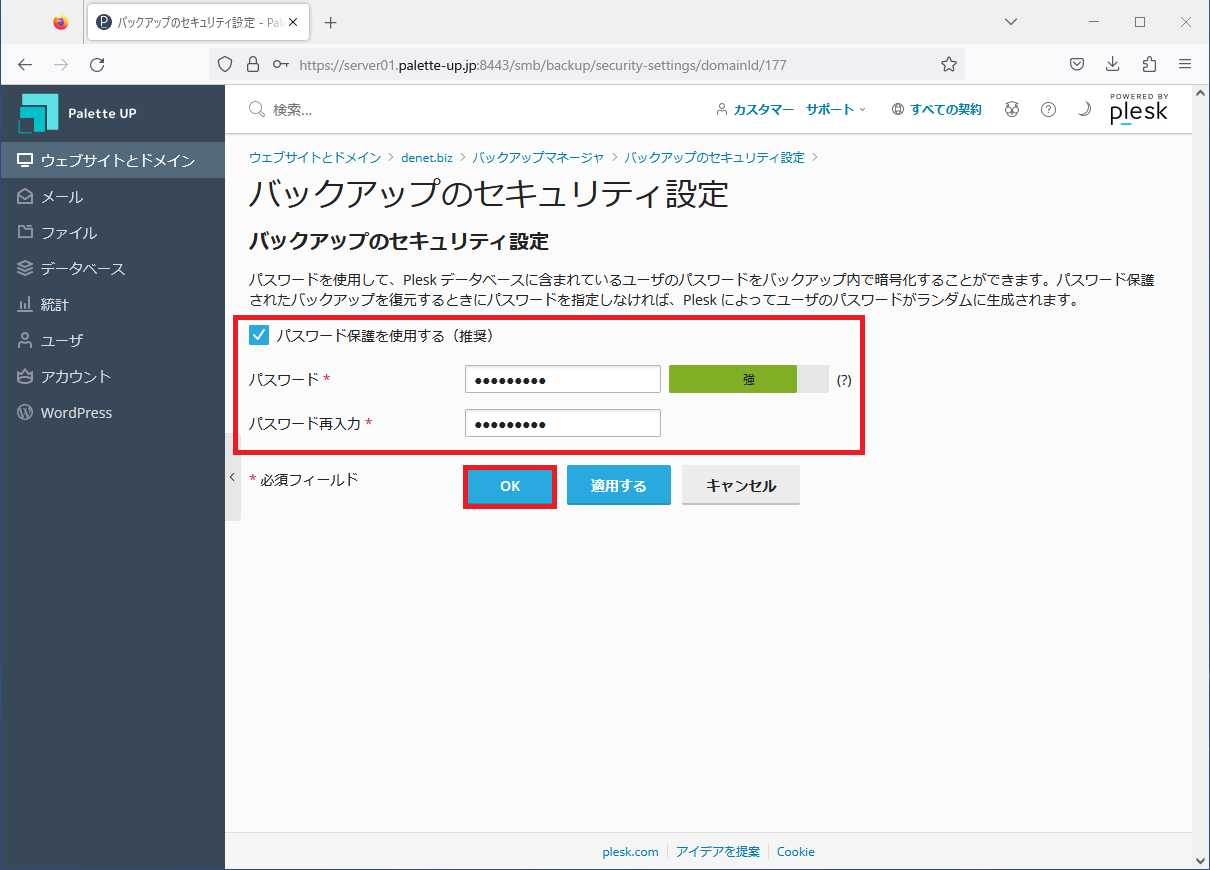Click the OK button
The image size is (1210, 870).
click(x=510, y=486)
